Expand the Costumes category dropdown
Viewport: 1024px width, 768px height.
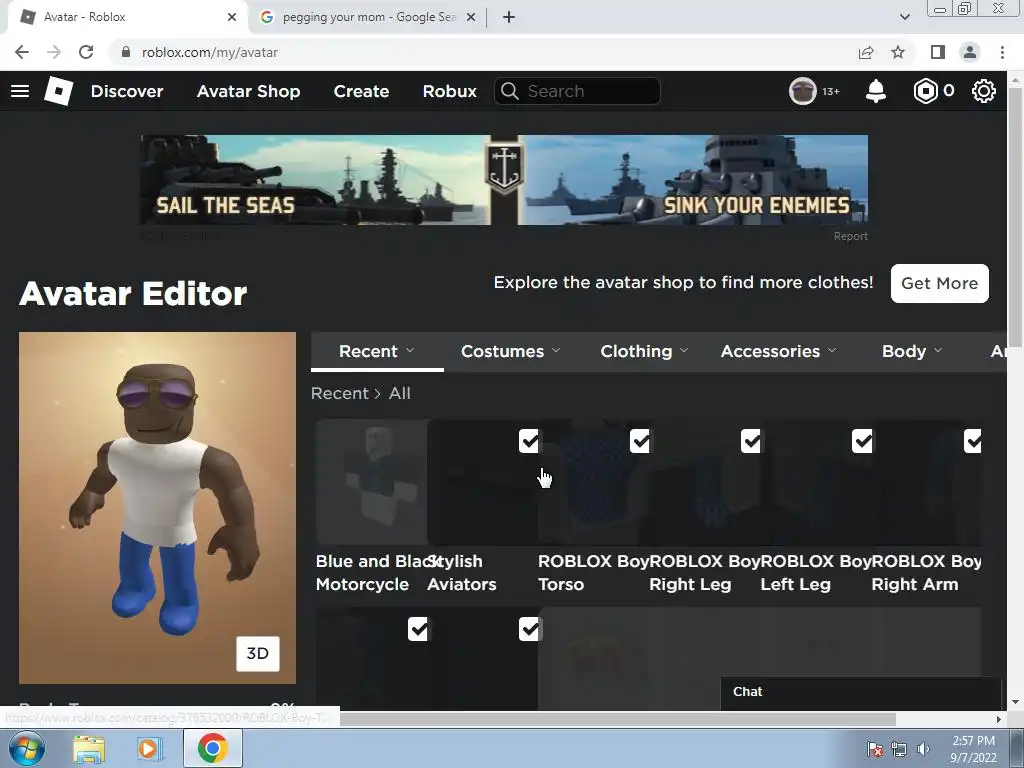[510, 351]
